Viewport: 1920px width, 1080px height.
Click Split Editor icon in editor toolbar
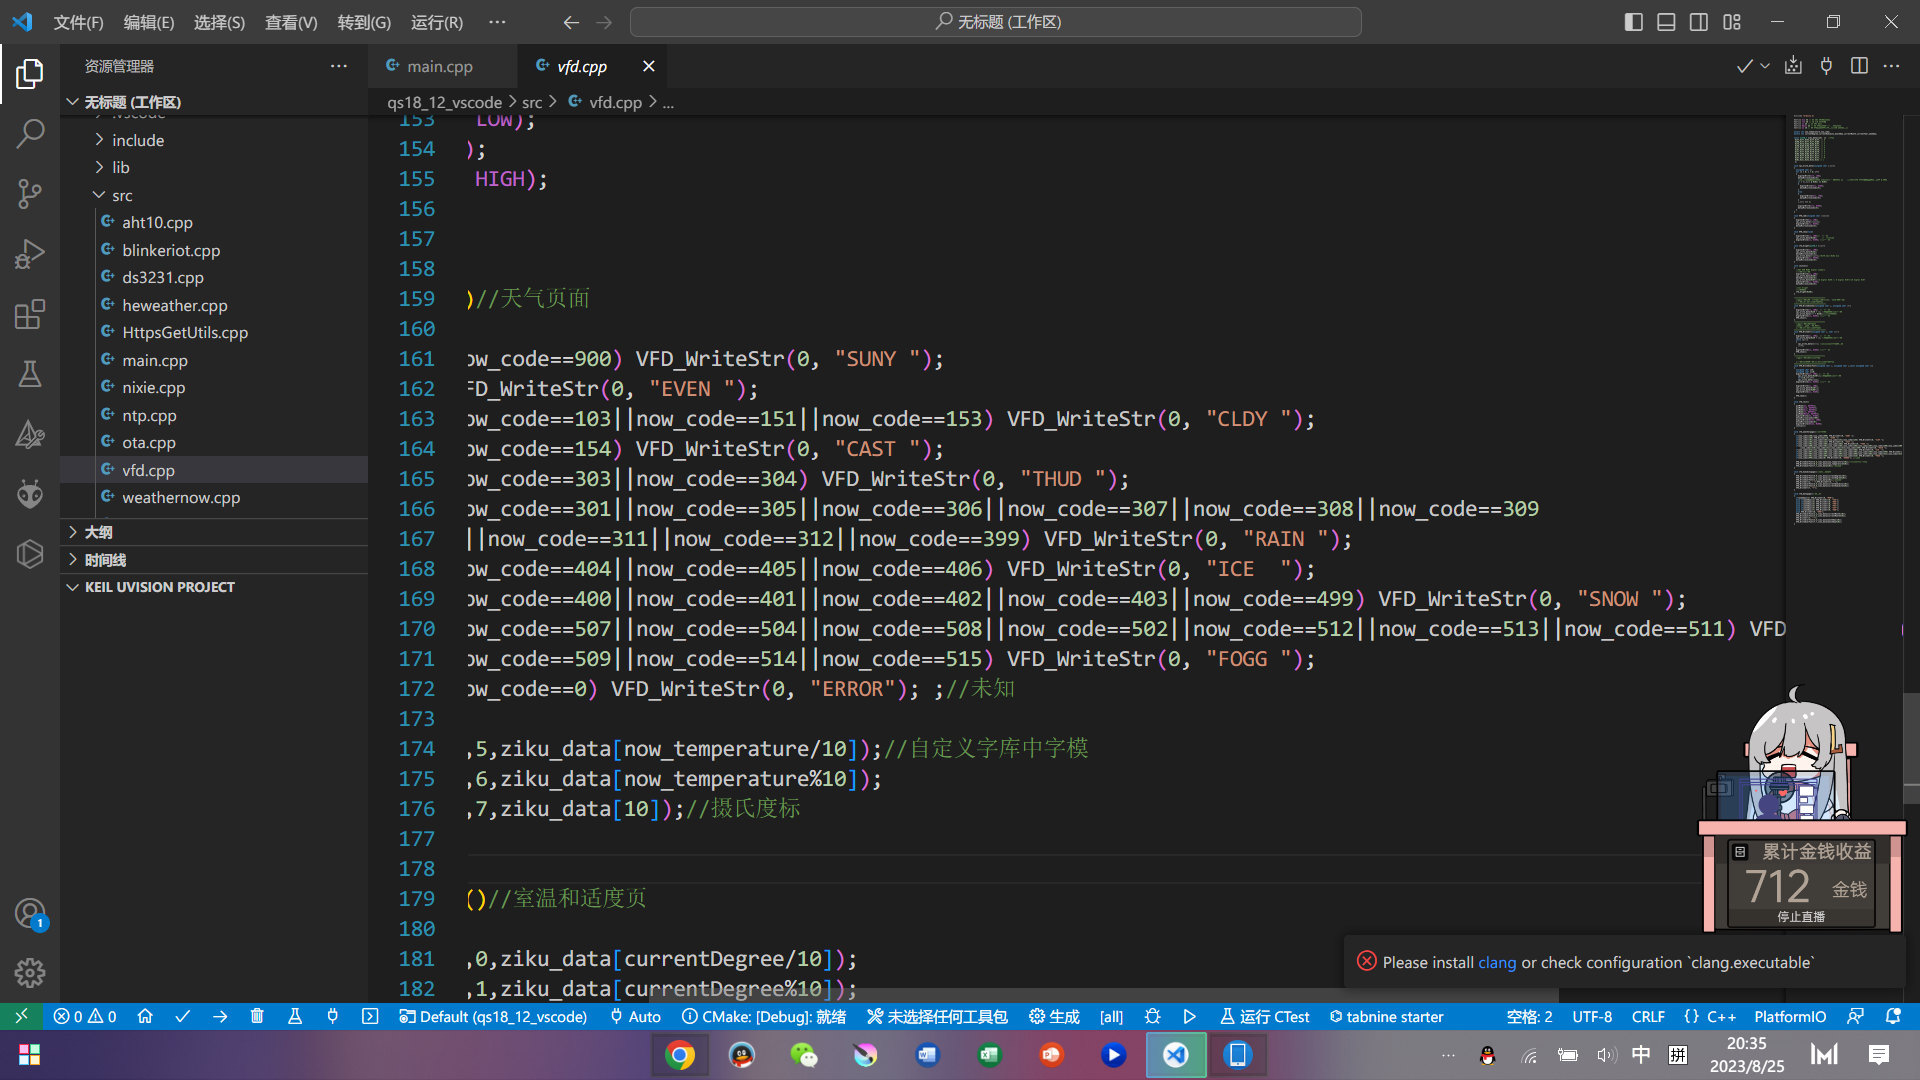click(1859, 66)
